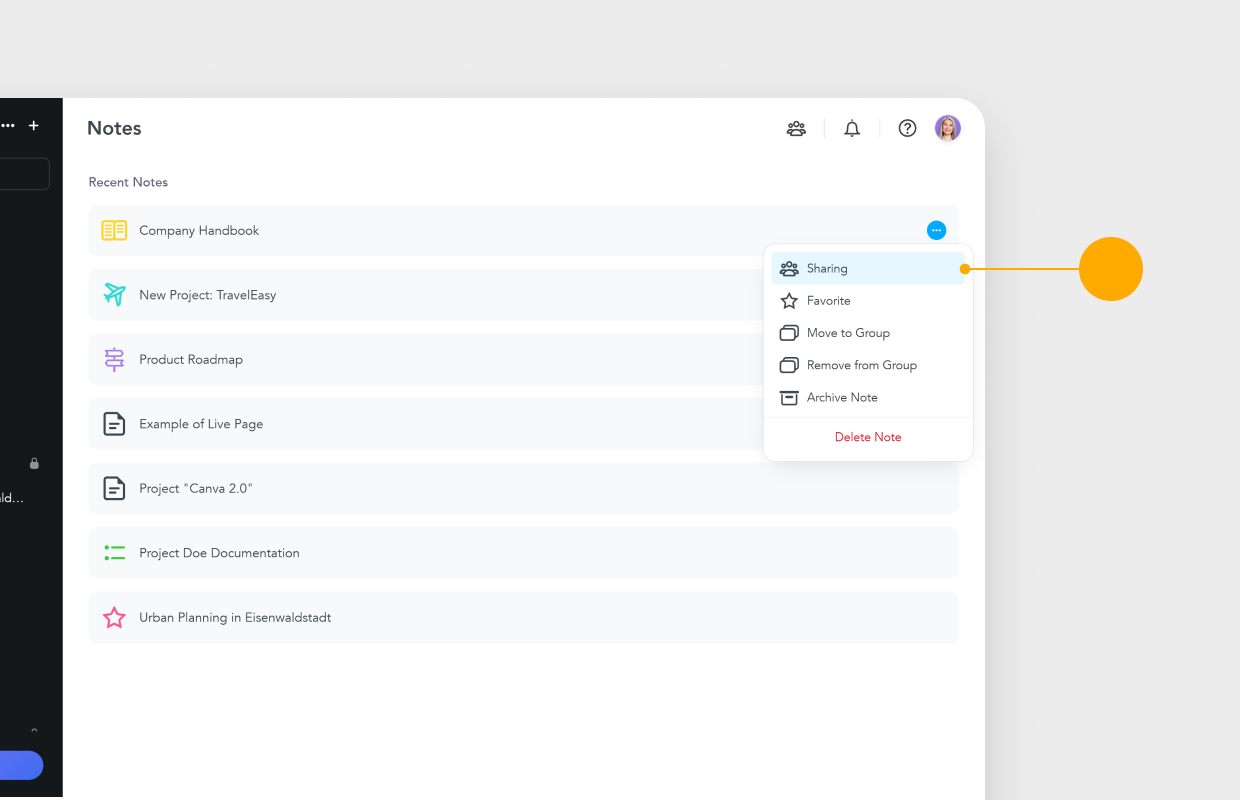Open the help question mark icon

(907, 128)
